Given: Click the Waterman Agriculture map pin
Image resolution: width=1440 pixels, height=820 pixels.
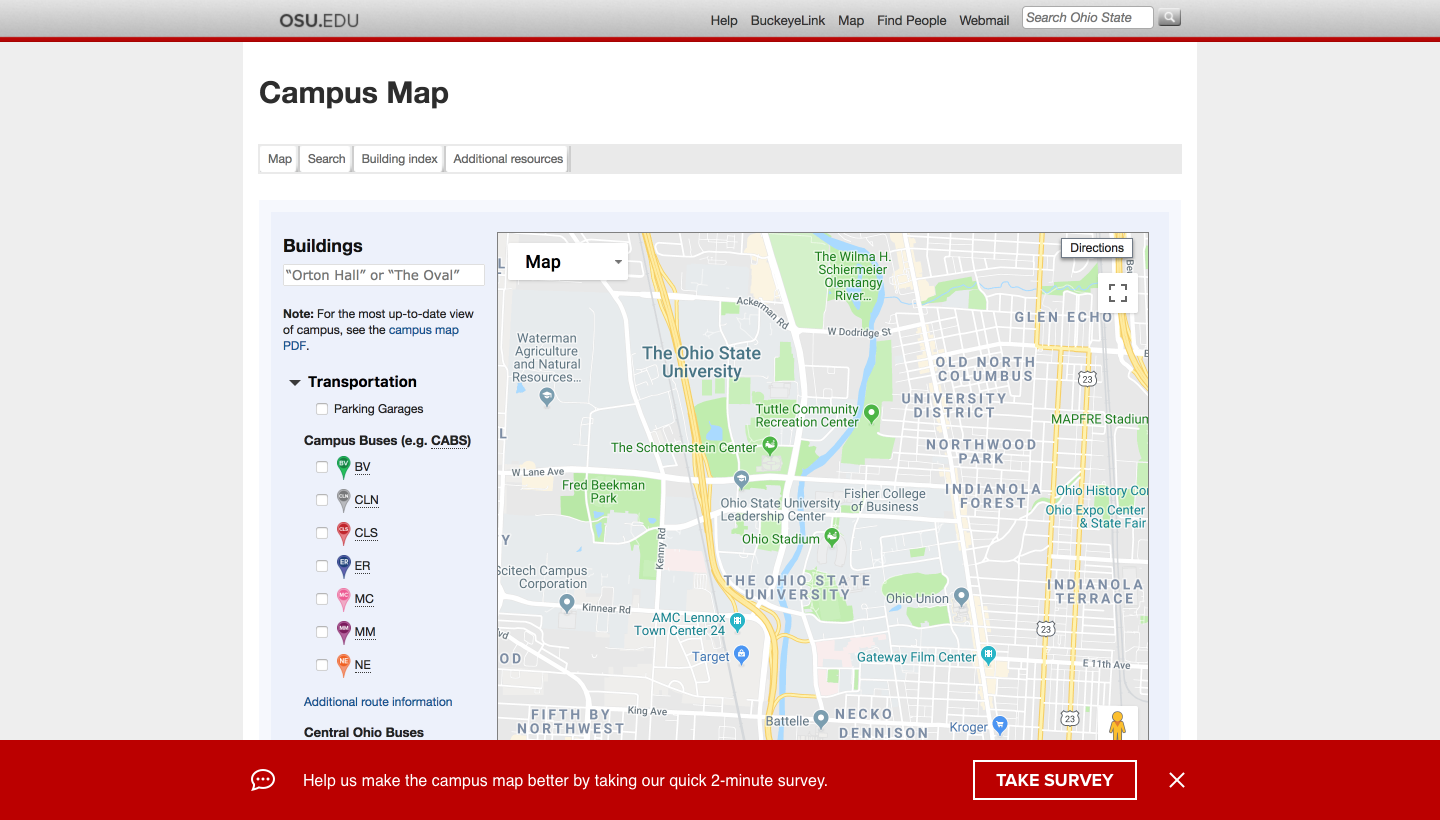Looking at the screenshot, I should [x=546, y=397].
